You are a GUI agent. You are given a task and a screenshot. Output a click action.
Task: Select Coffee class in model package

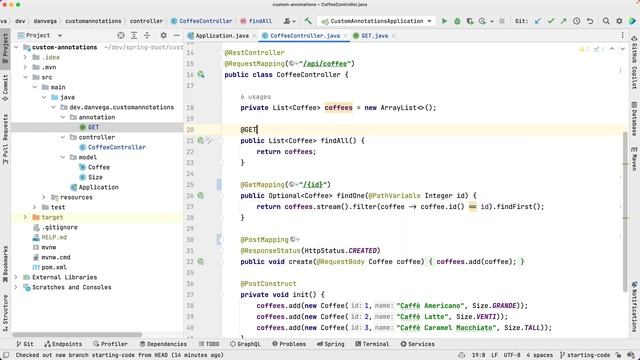pos(99,167)
